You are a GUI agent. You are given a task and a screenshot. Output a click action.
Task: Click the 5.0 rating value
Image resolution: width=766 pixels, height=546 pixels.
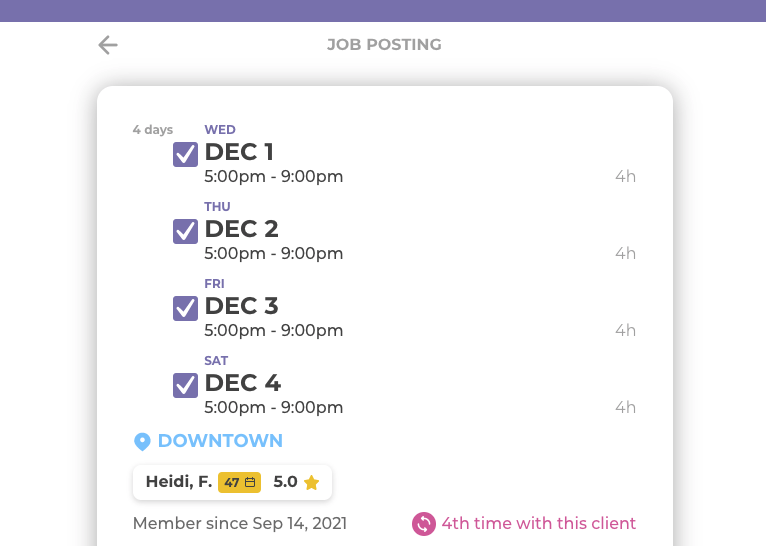tap(285, 482)
